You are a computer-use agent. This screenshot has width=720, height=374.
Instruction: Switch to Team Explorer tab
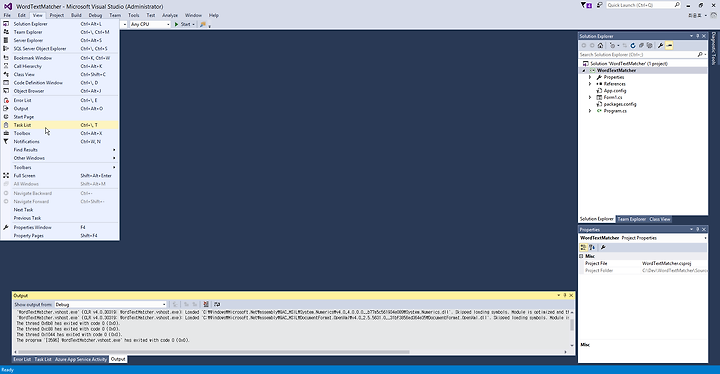631,219
